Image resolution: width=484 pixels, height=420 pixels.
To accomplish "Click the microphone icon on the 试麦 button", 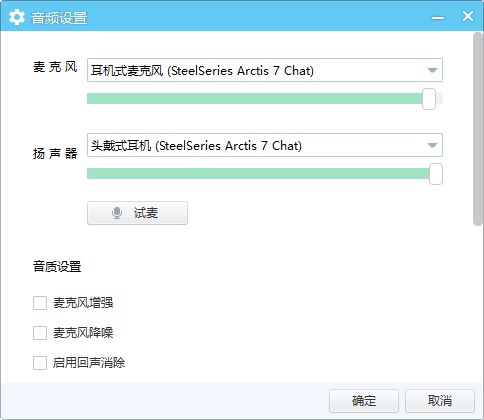I will 117,213.
